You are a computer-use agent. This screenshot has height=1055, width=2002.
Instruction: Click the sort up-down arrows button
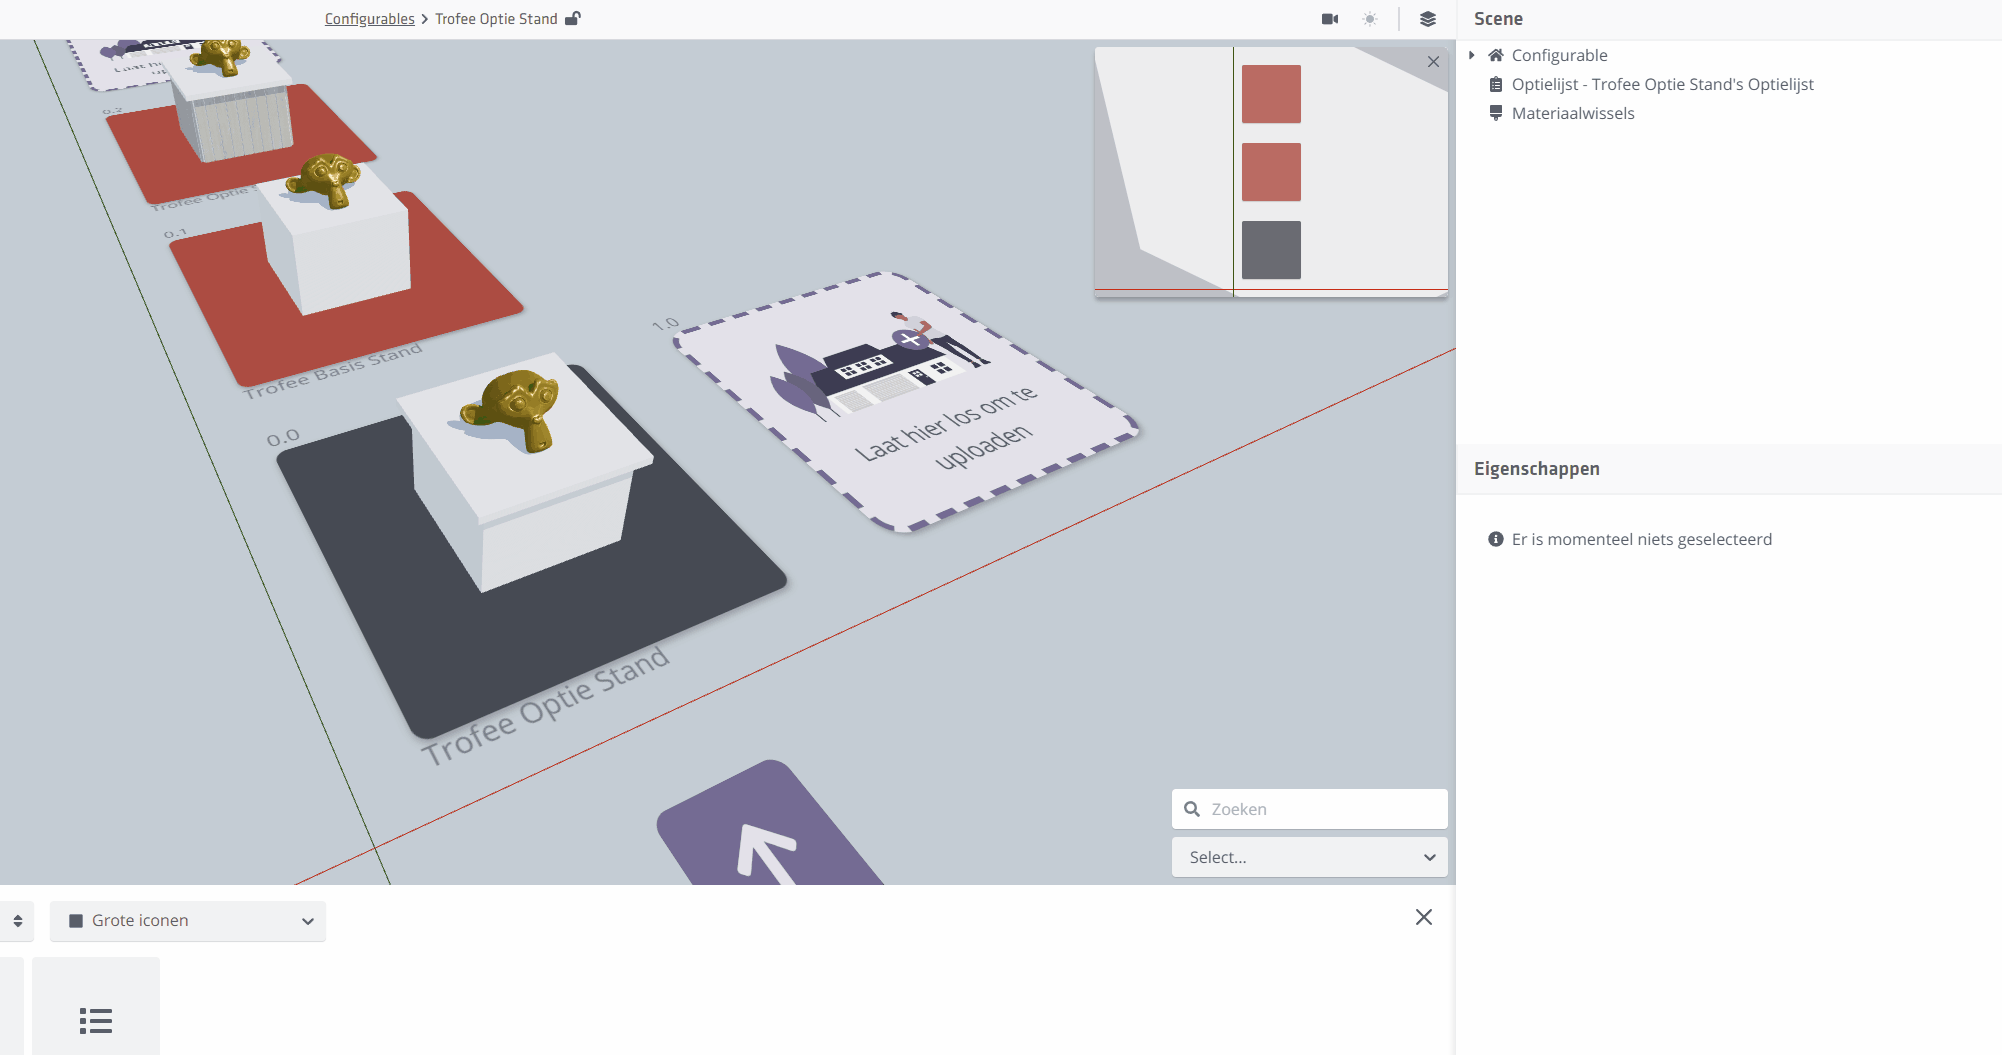click(x=18, y=921)
